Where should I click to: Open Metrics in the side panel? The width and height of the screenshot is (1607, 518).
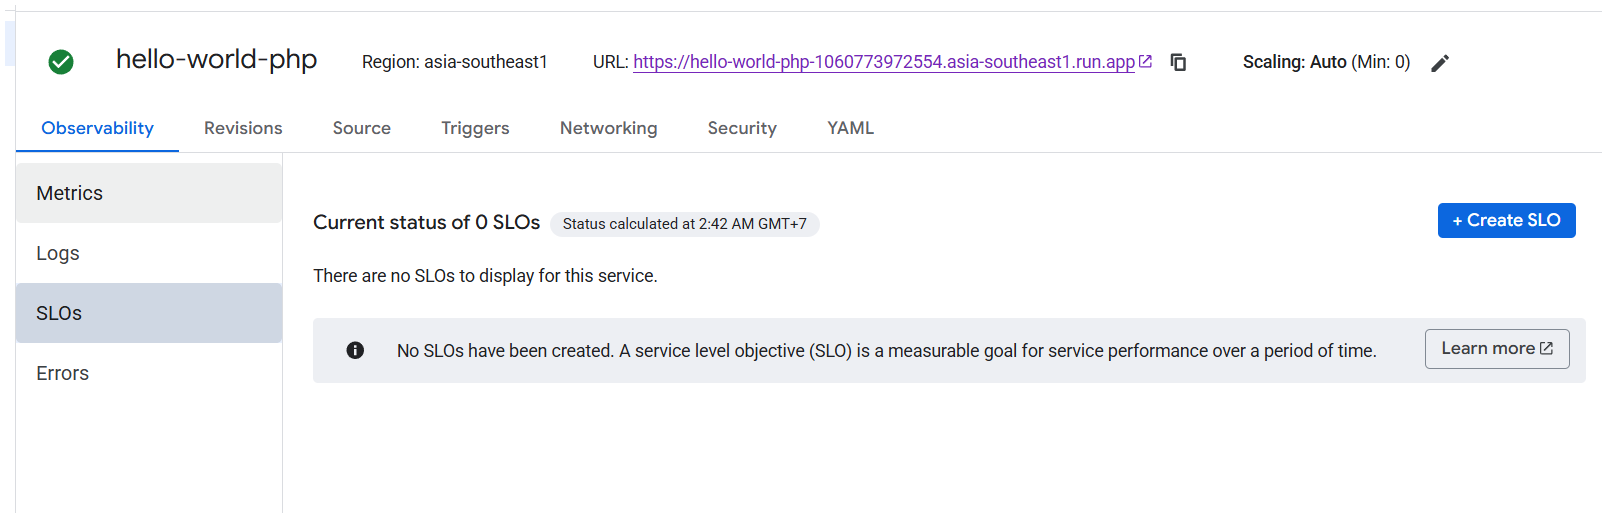[149, 193]
